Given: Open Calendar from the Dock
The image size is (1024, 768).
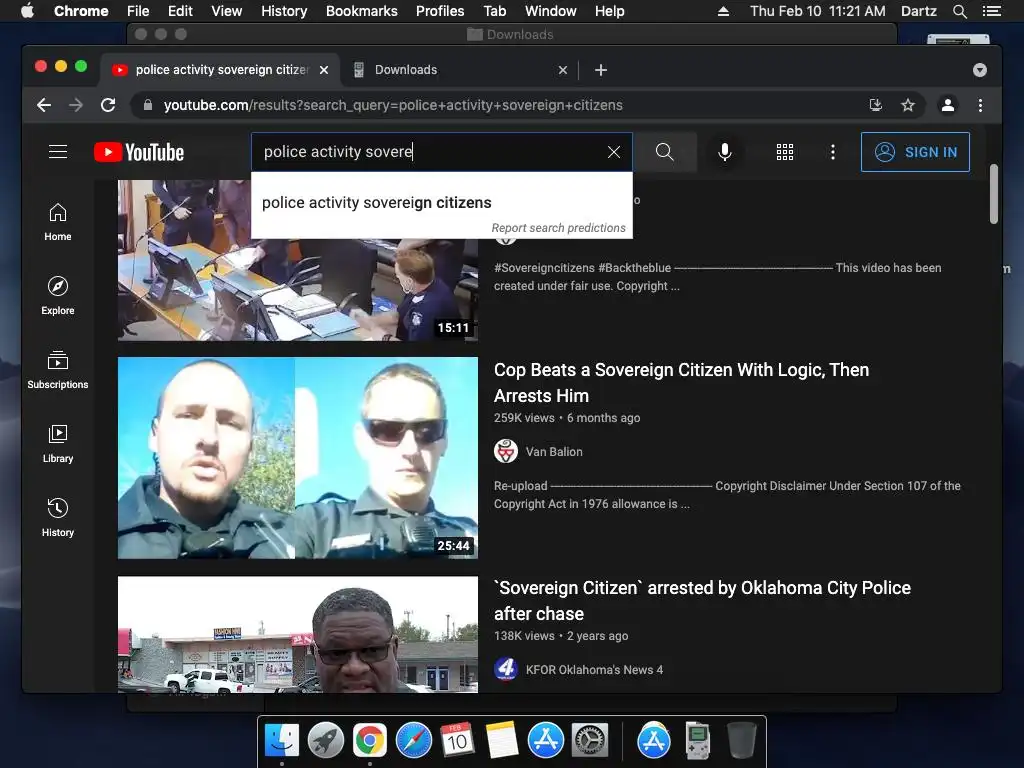Looking at the screenshot, I should (x=457, y=741).
